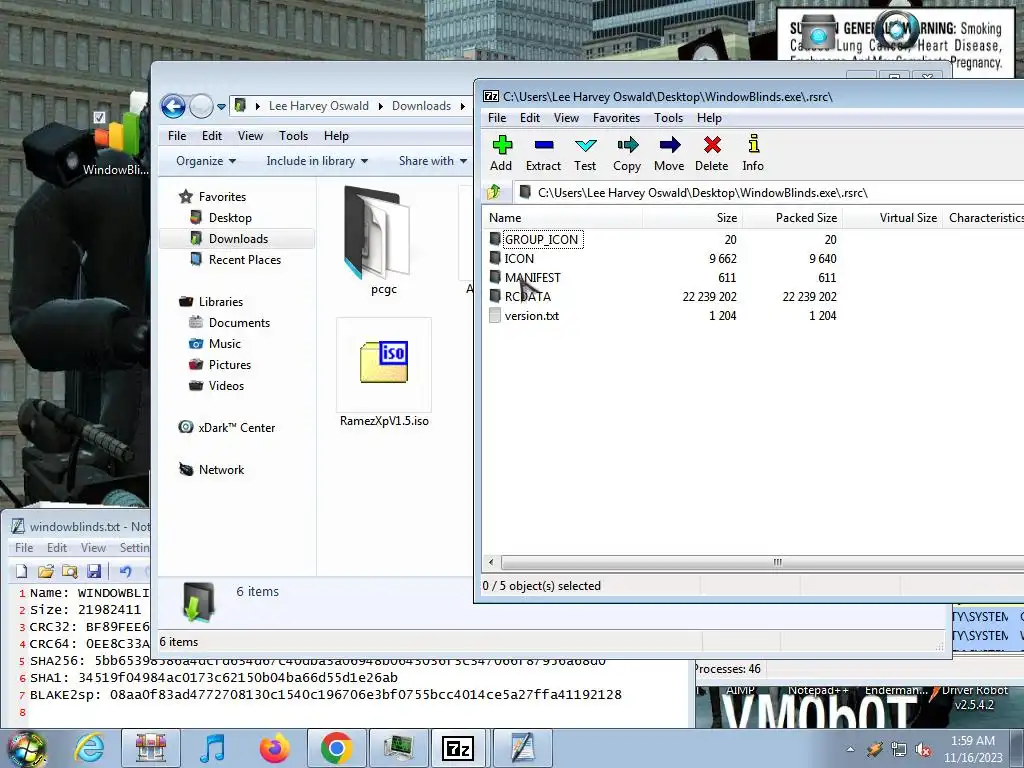Select Desktop under Favorites
The image size is (1024, 768).
click(230, 217)
